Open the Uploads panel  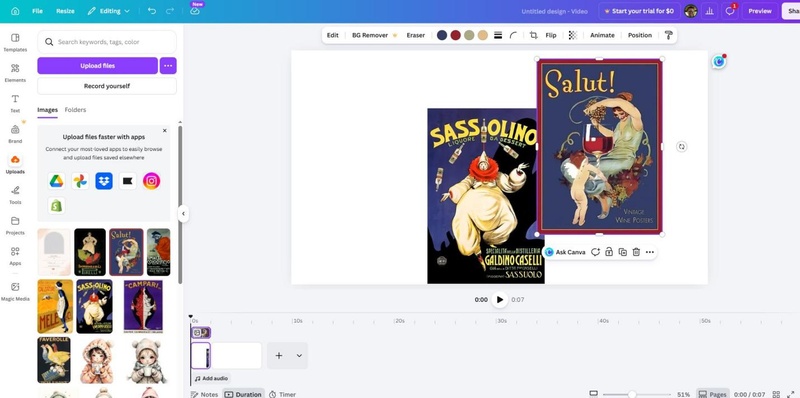15,164
